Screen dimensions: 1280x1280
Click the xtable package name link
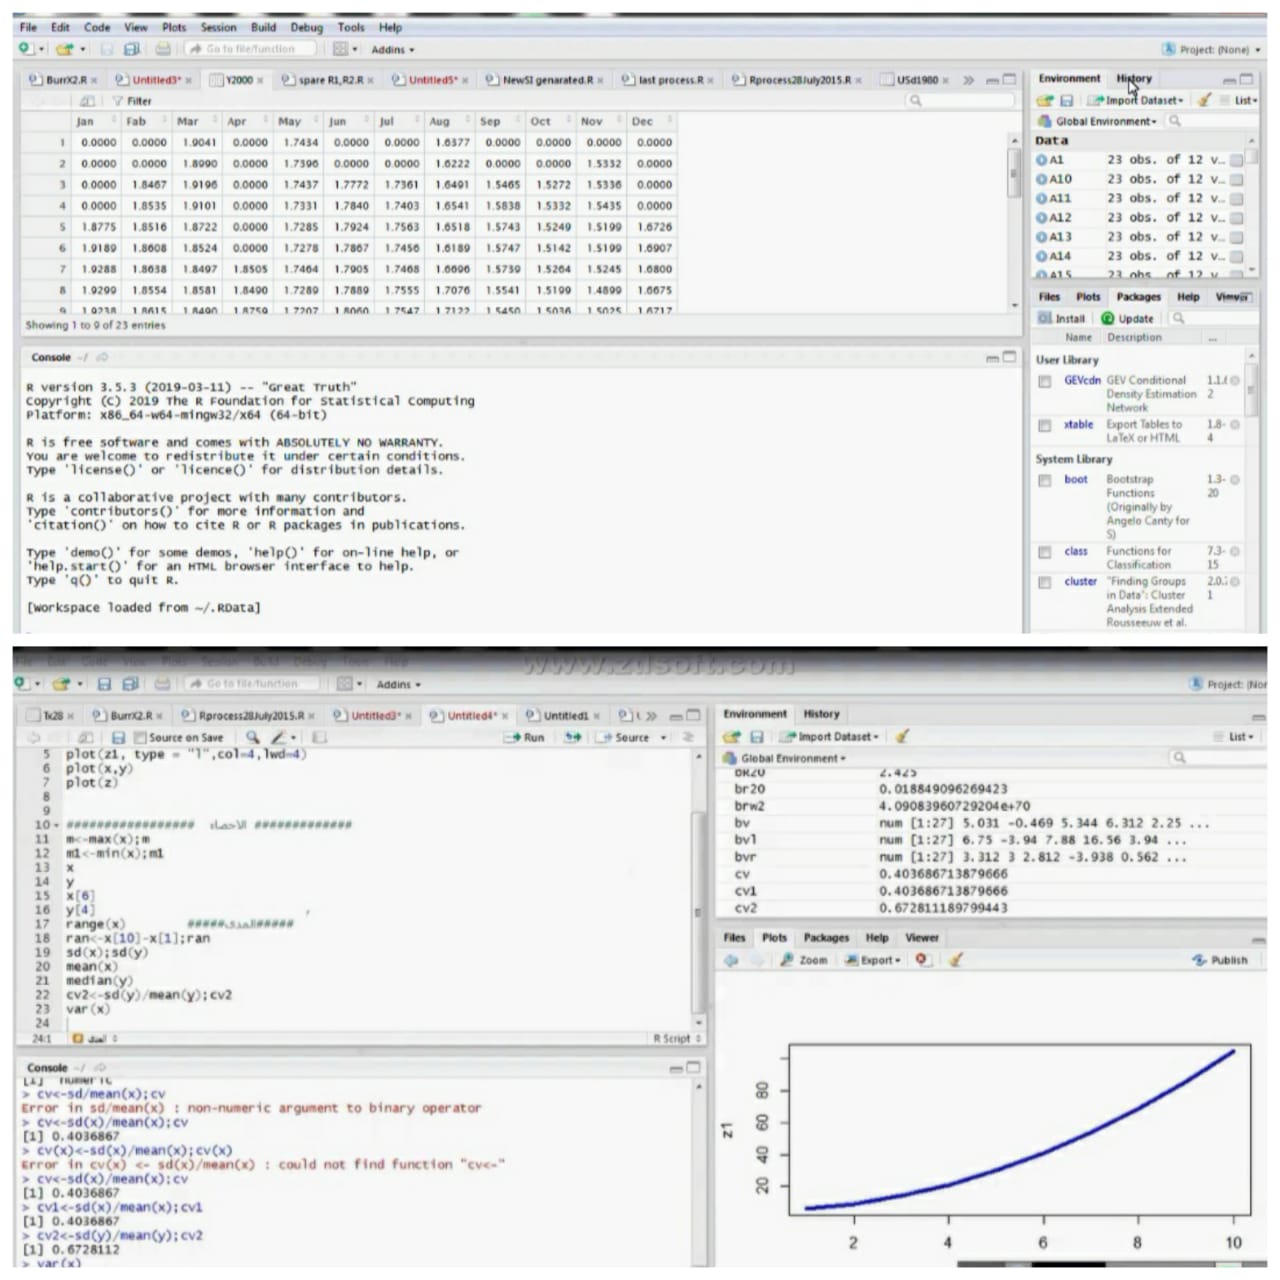tap(1078, 424)
